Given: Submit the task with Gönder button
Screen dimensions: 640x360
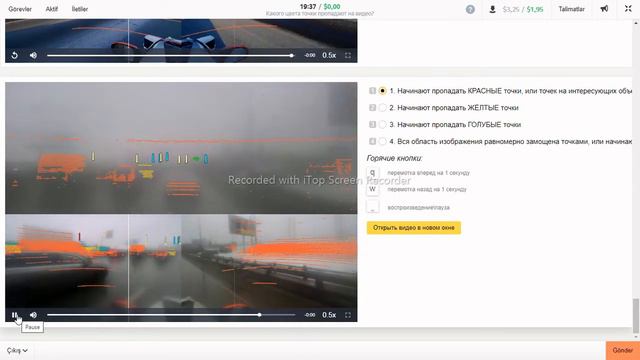Looking at the screenshot, I should [623, 350].
